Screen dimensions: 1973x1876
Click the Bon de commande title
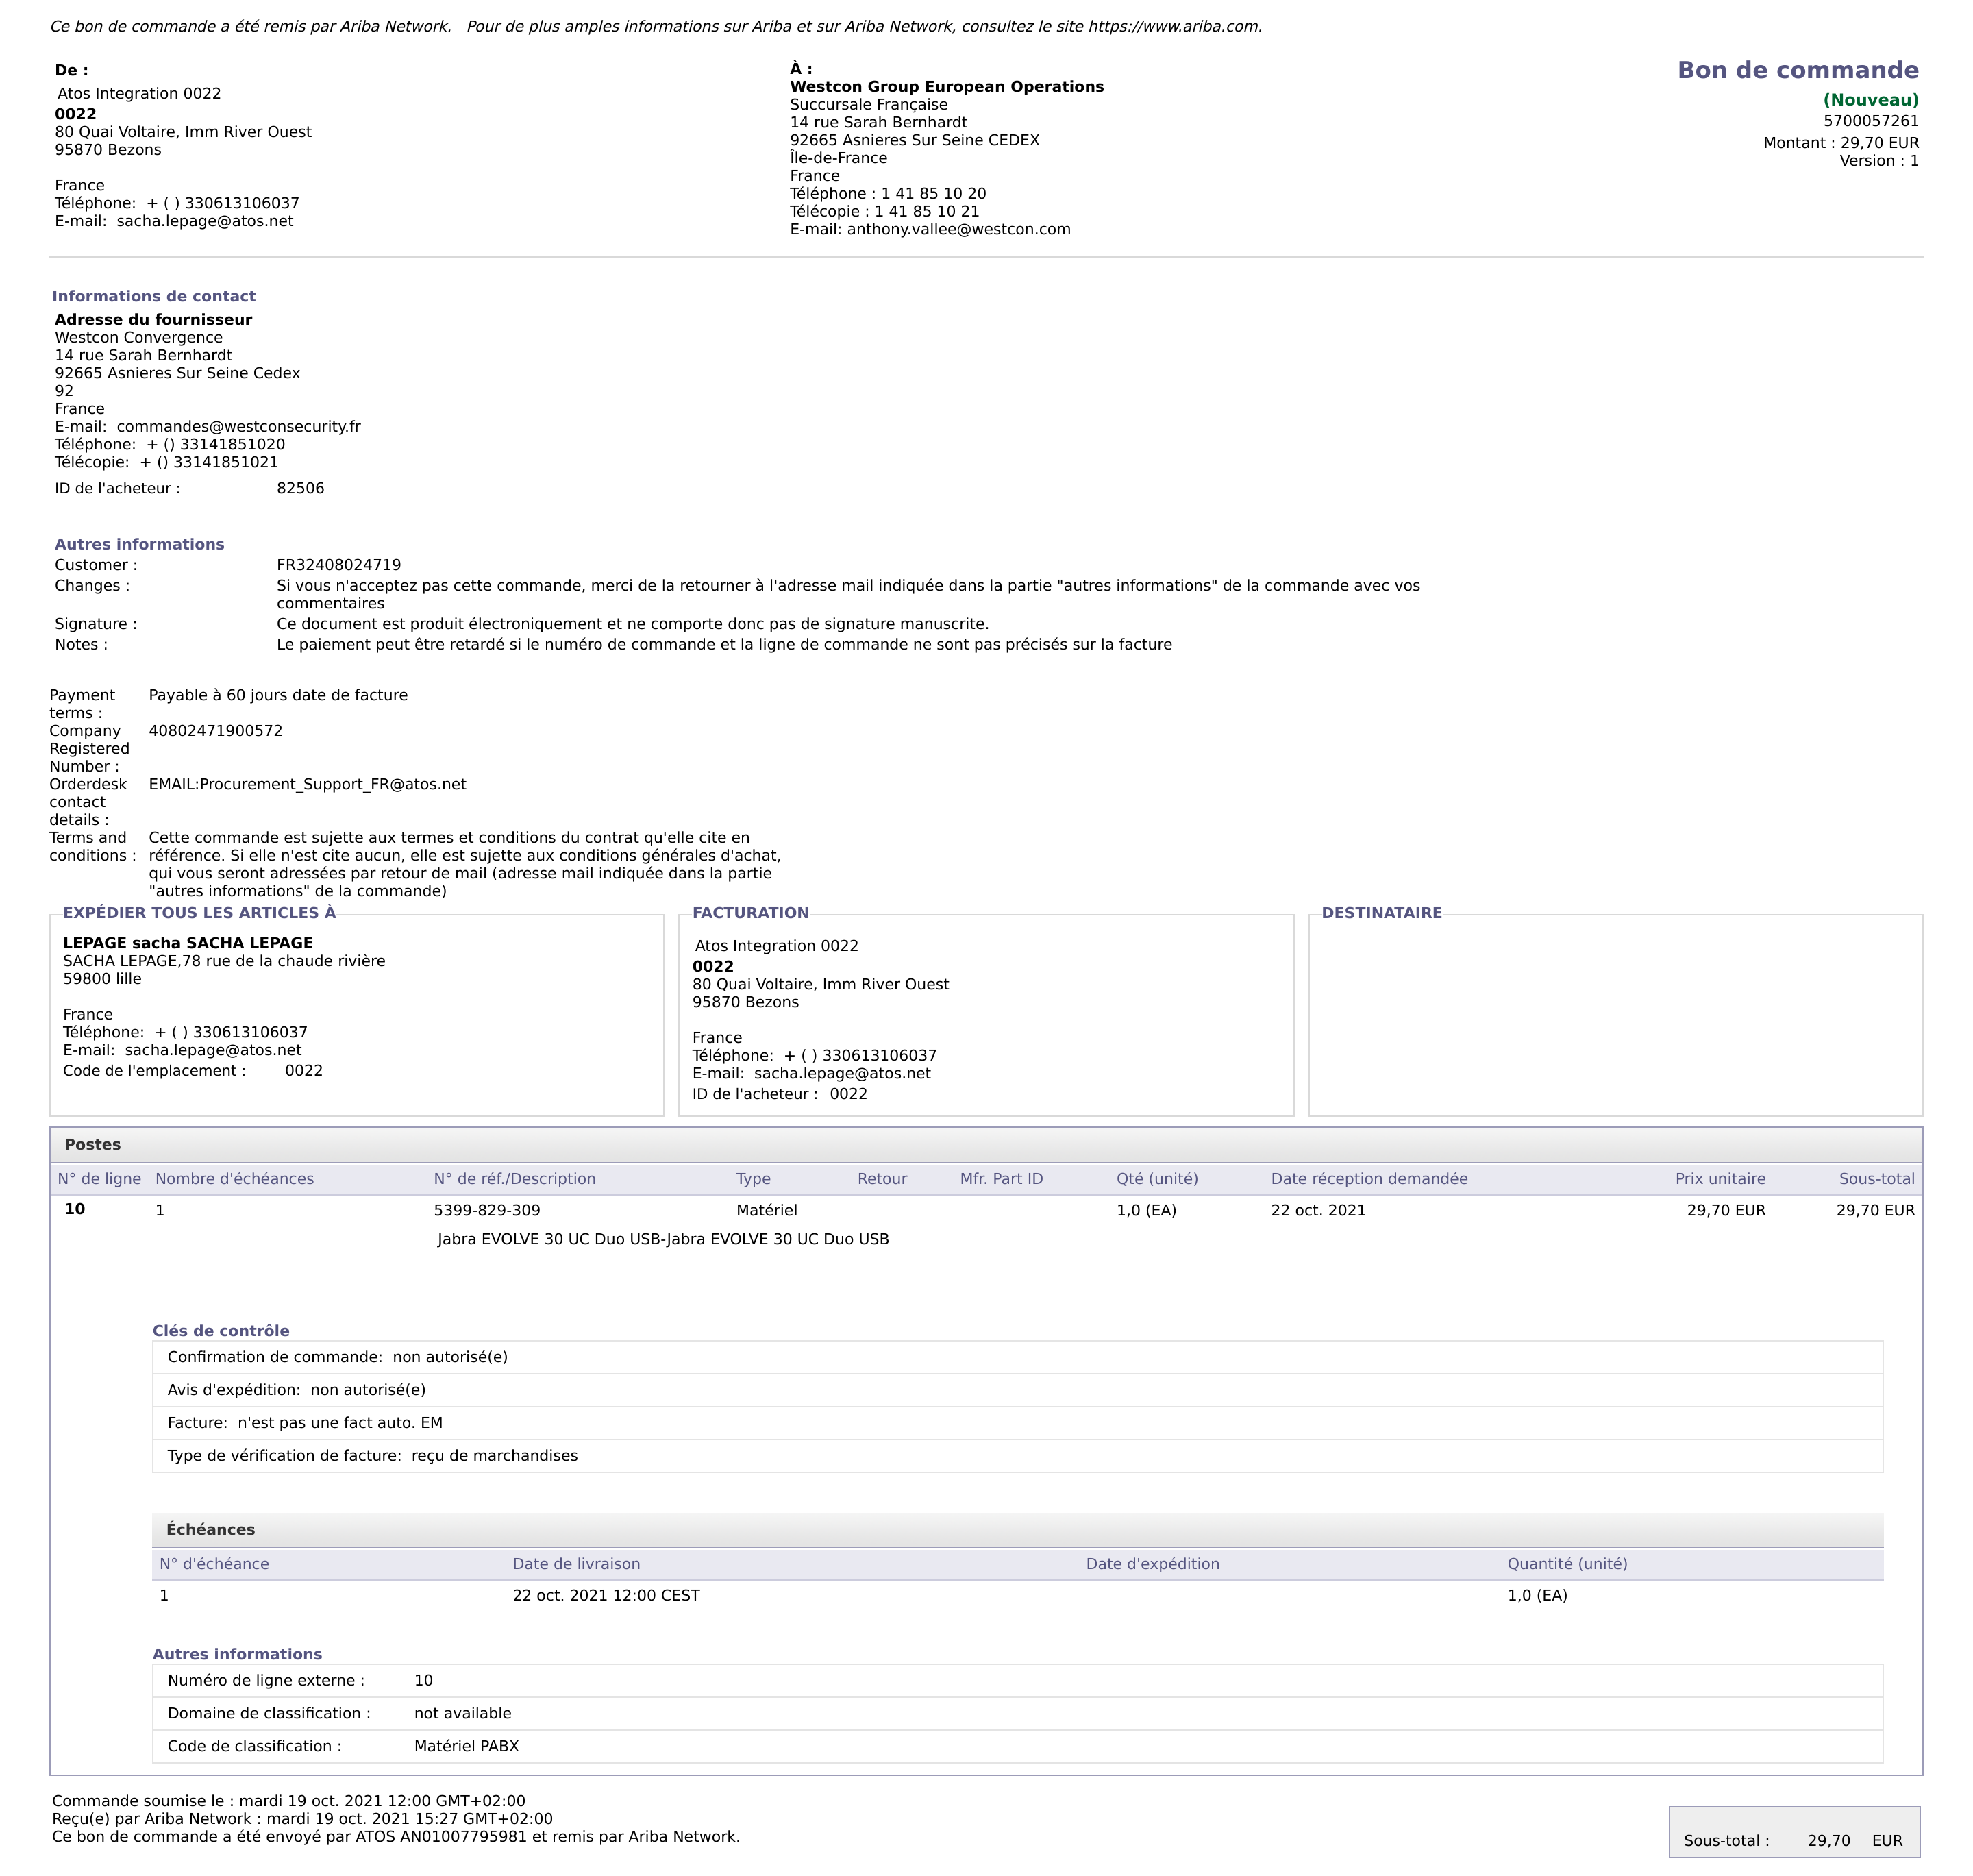tap(1797, 70)
